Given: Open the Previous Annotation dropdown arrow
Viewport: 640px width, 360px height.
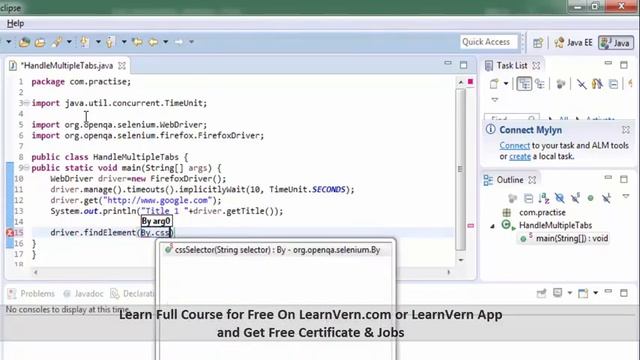Looking at the screenshot, I should point(124,42).
